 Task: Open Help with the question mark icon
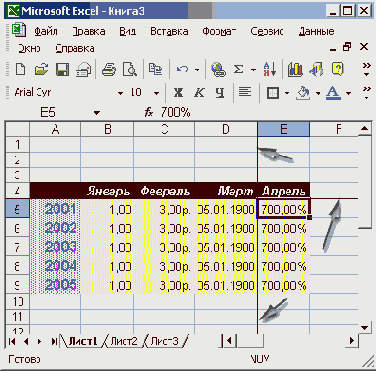[x=337, y=69]
